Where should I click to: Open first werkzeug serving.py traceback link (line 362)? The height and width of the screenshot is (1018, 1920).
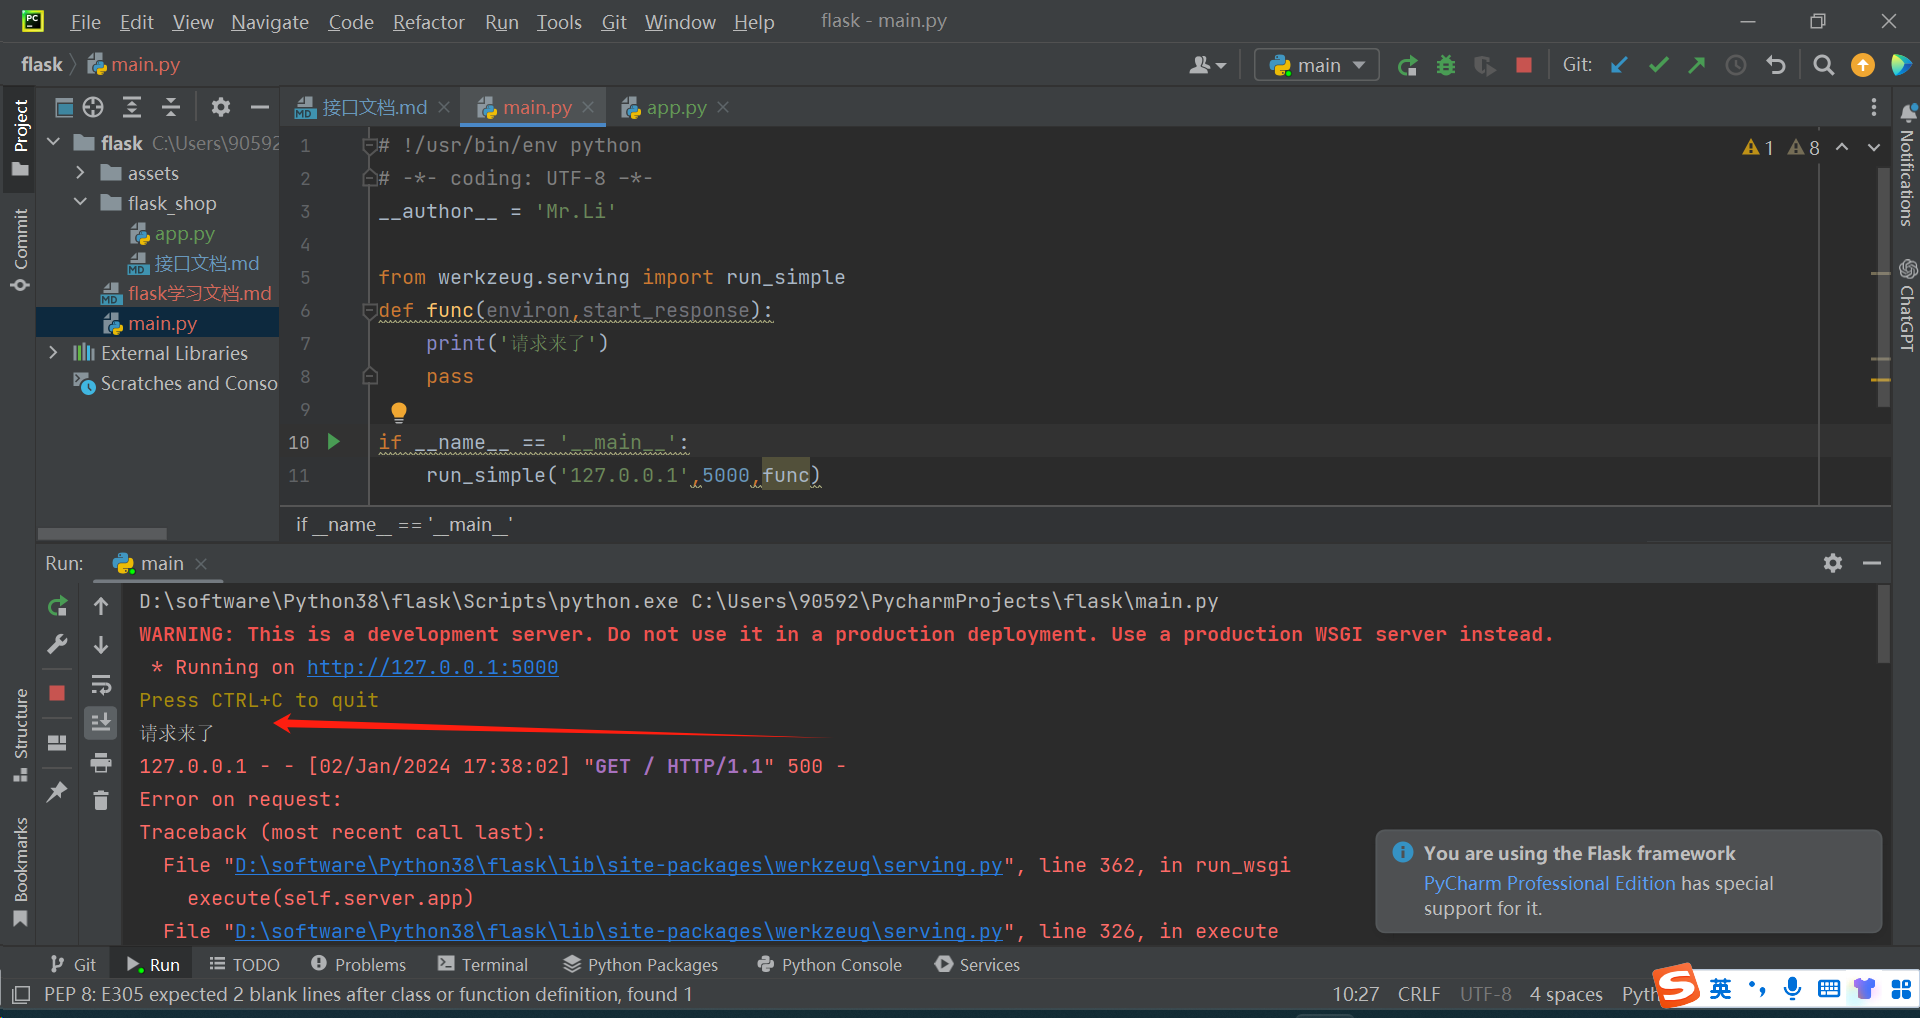point(618,865)
